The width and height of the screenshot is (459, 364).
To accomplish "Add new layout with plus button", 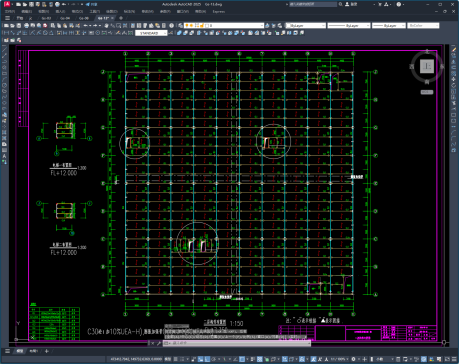I will pyautogui.click(x=47, y=351).
